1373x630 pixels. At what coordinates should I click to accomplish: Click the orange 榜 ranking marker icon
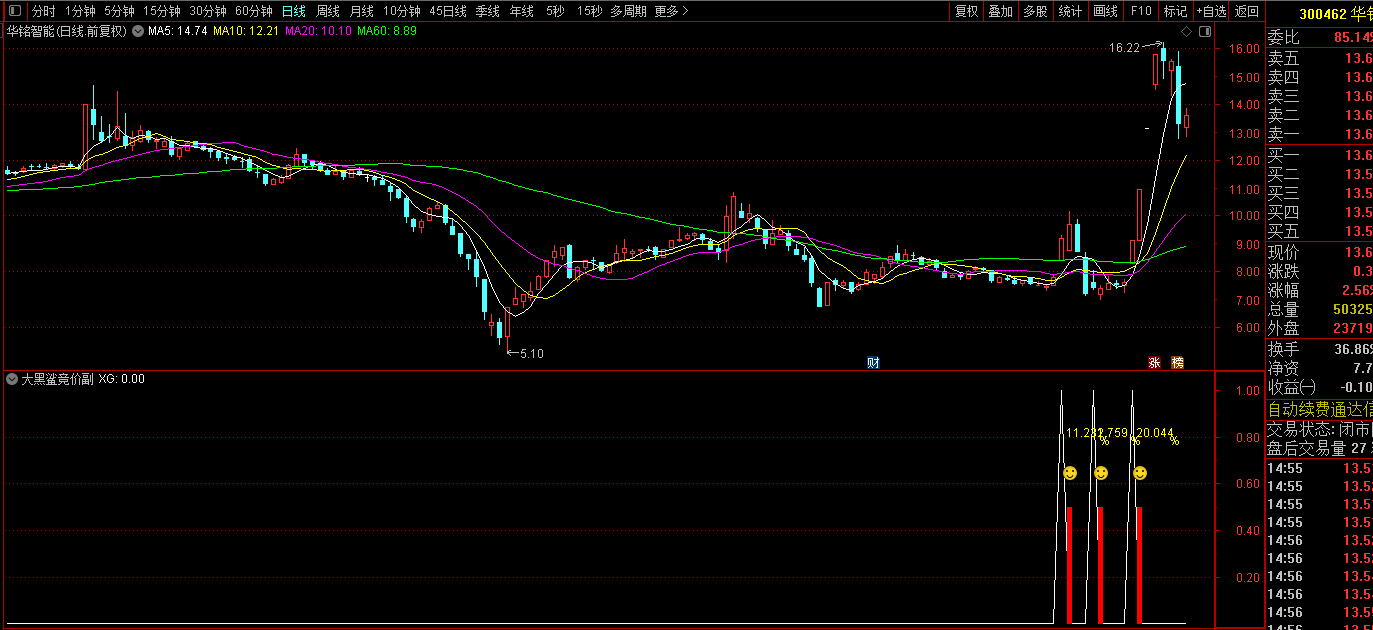1178,362
